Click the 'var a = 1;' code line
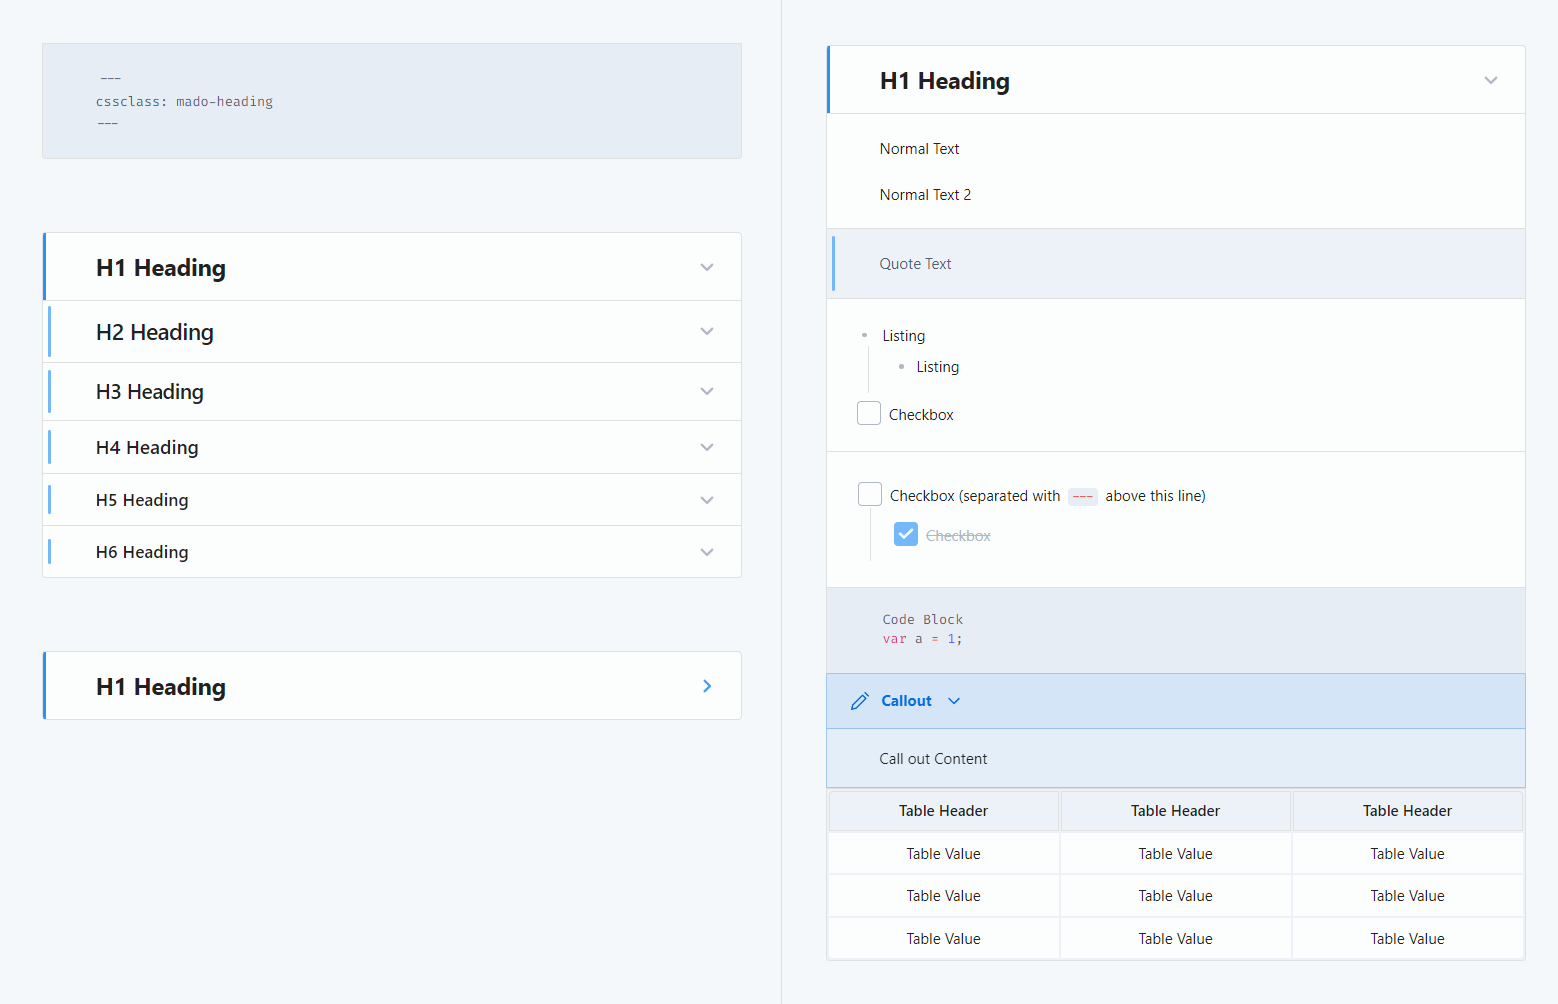The image size is (1558, 1004). pyautogui.click(x=922, y=639)
